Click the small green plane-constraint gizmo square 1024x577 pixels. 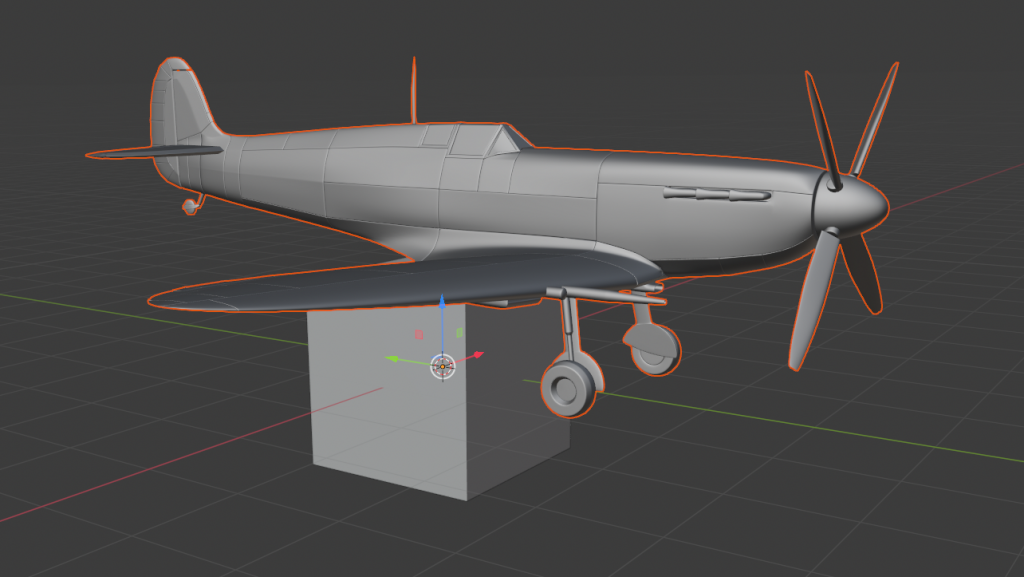[x=459, y=332]
